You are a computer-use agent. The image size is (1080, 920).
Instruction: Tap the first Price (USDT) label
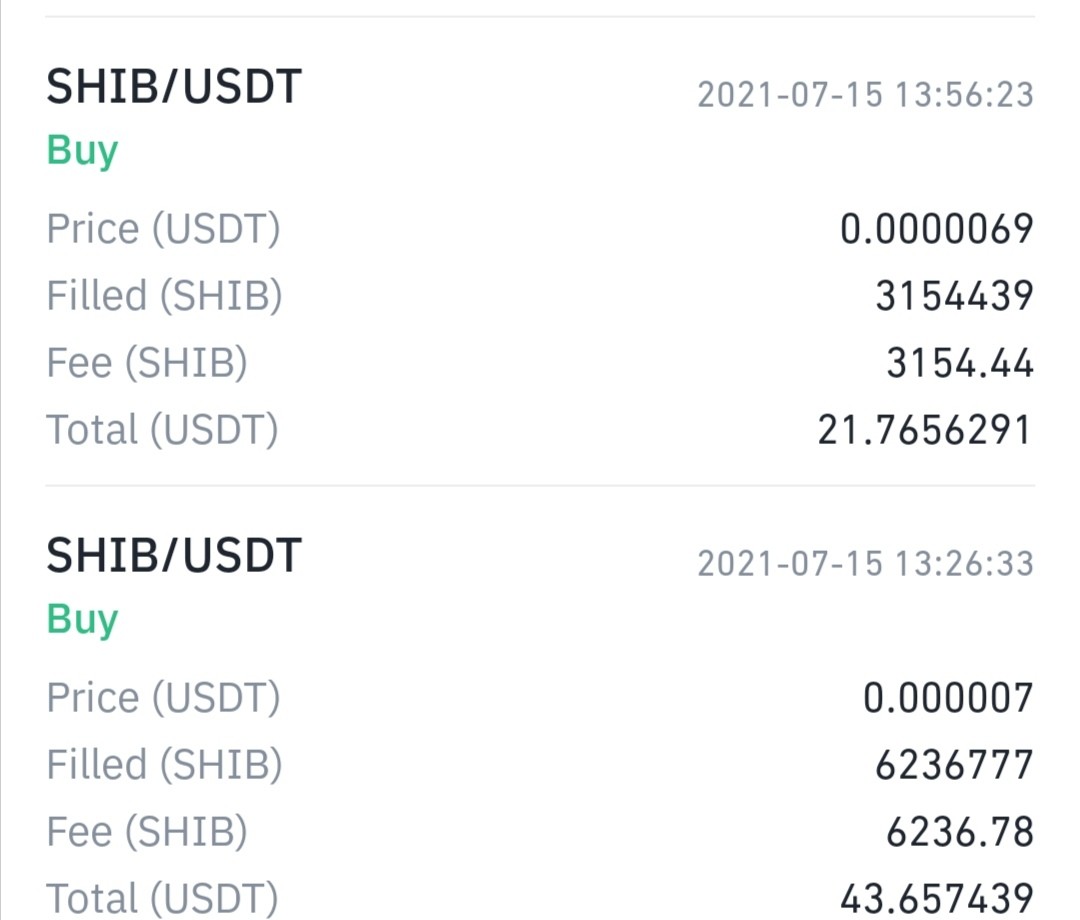point(163,229)
